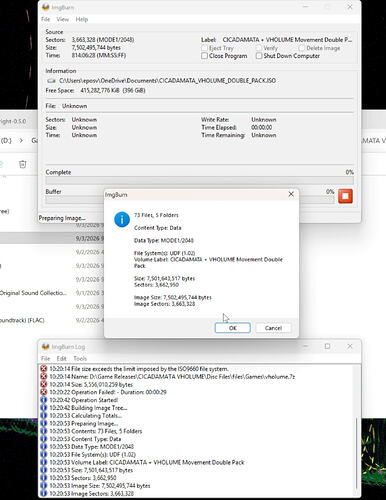Toggle the Shut Down Computer checkbox
This screenshot has width=386, height=500.
pyautogui.click(x=259, y=56)
